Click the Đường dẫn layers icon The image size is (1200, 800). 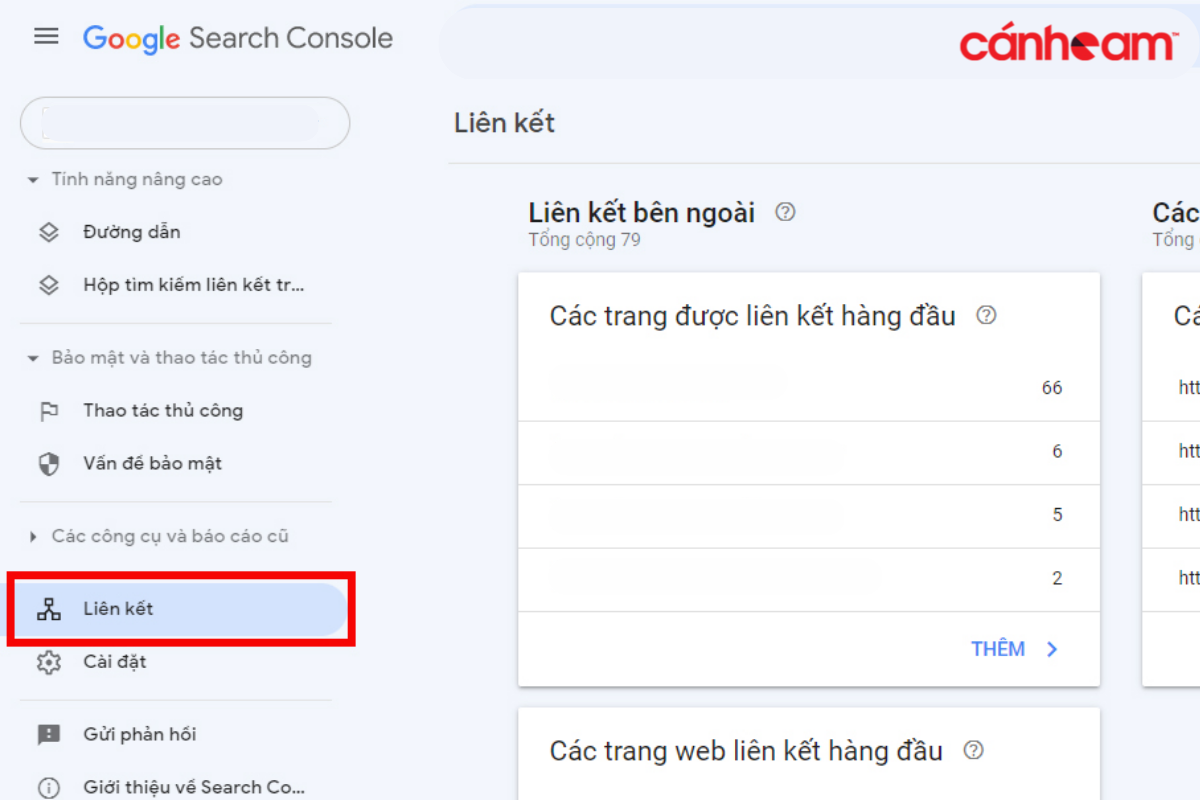click(49, 232)
